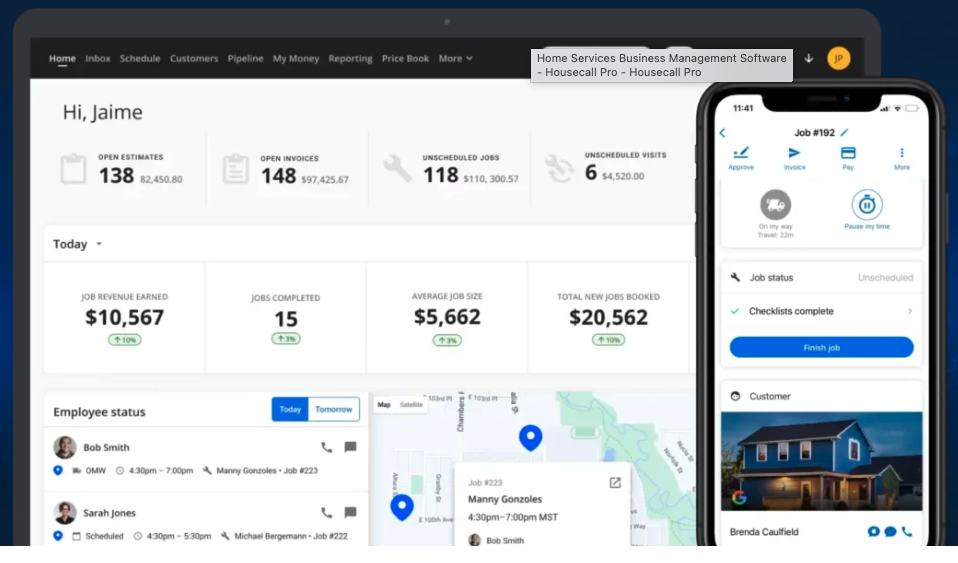Message Sarah Jones using chat icon
Image resolution: width=958 pixels, height=563 pixels.
(350, 512)
